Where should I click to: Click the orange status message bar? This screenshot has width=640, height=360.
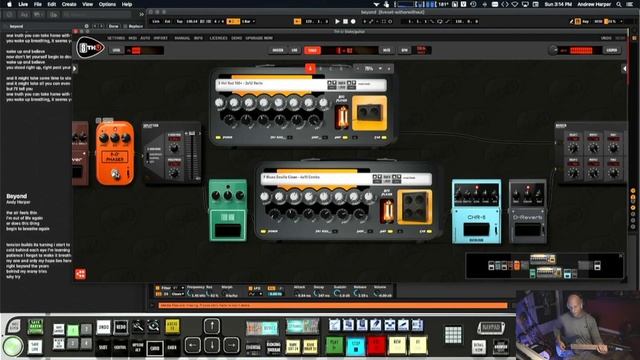point(333,305)
